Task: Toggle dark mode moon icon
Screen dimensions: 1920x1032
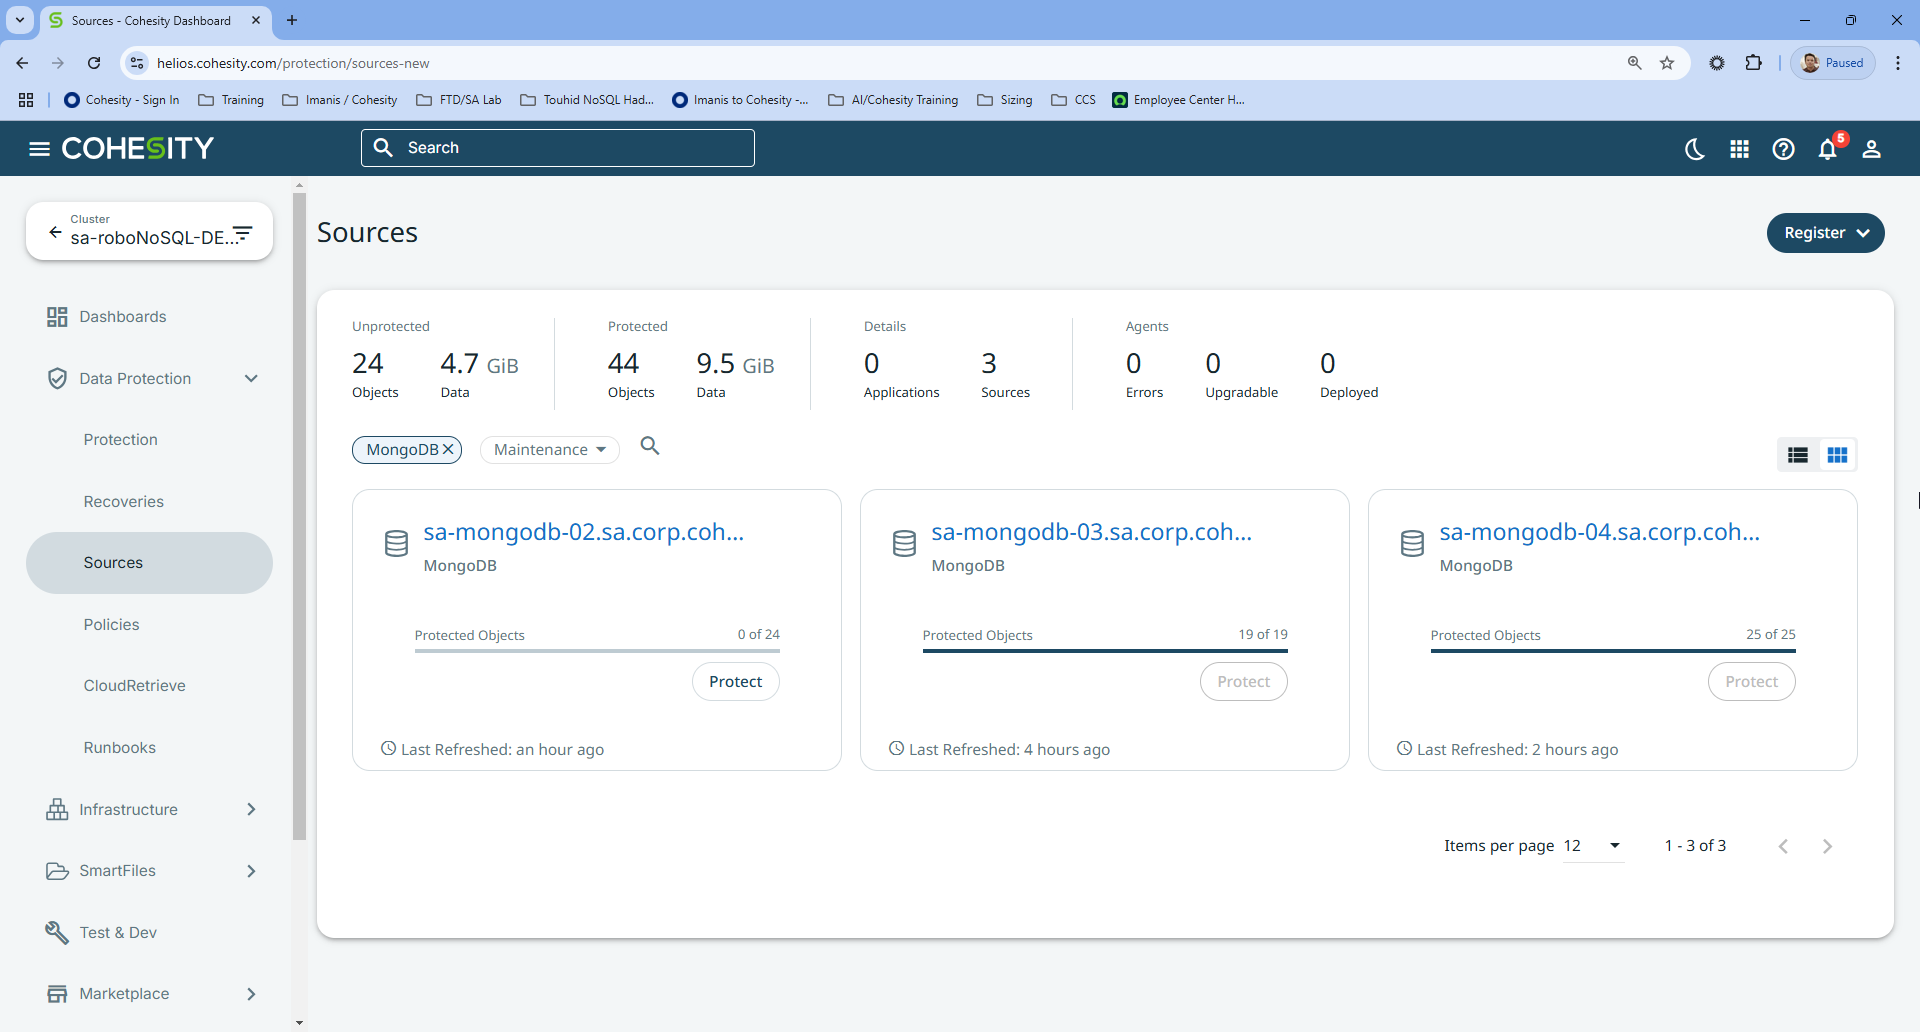Action: (x=1695, y=149)
